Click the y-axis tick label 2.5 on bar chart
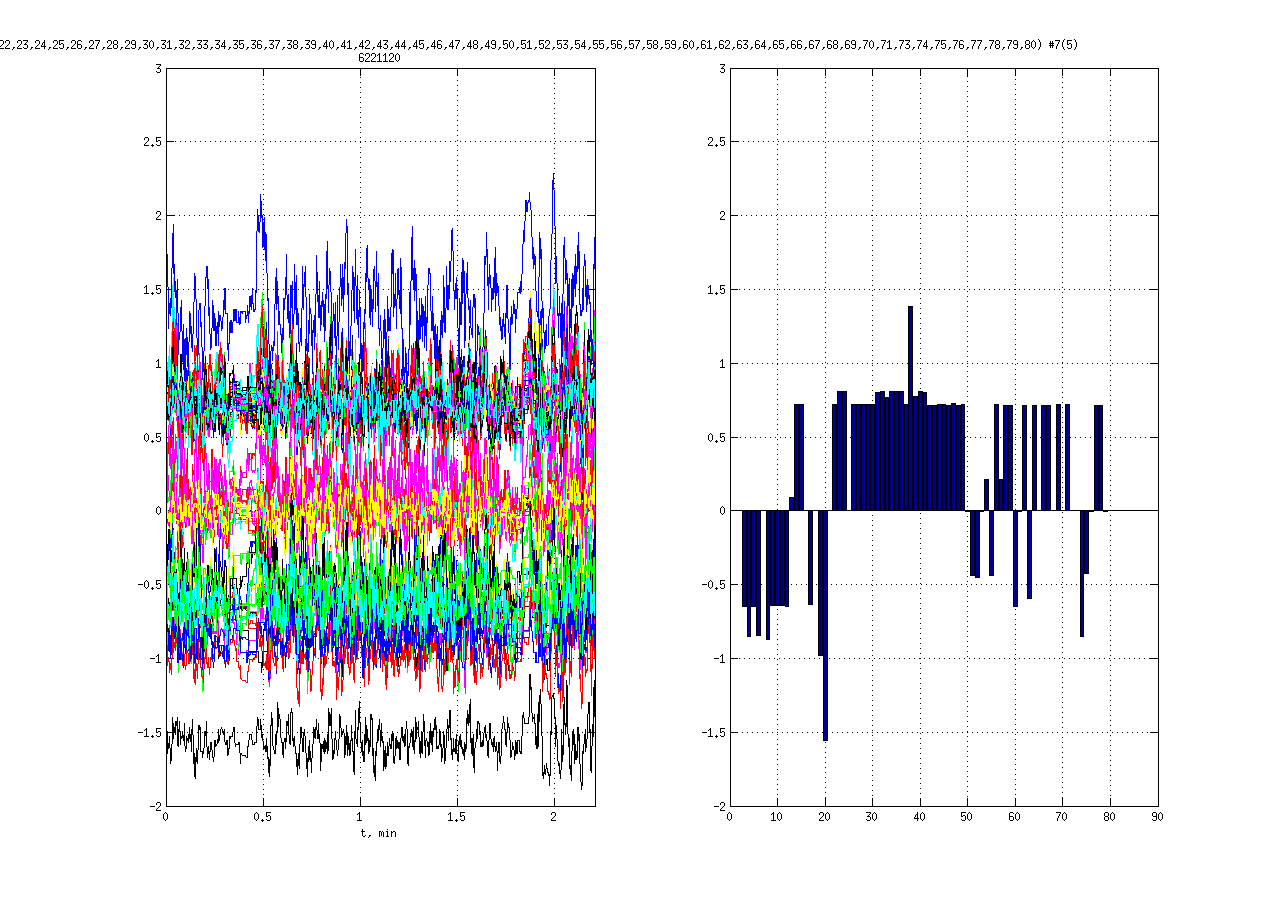The width and height of the screenshot is (1280, 906). click(x=714, y=142)
